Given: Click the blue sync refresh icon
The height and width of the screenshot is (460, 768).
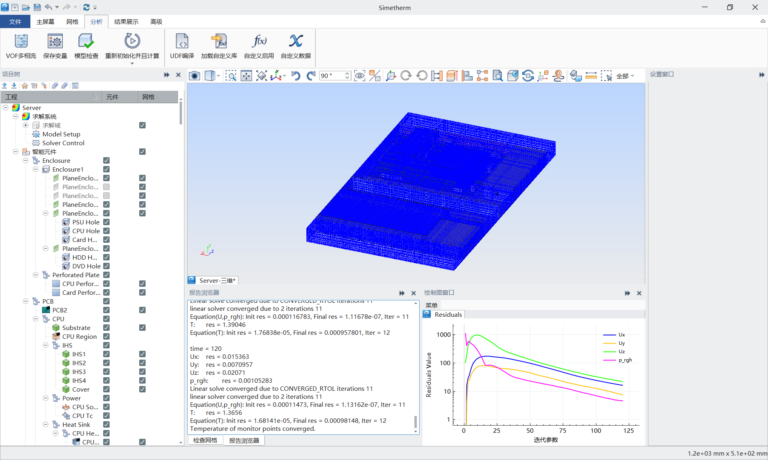Looking at the screenshot, I should (x=528, y=75).
